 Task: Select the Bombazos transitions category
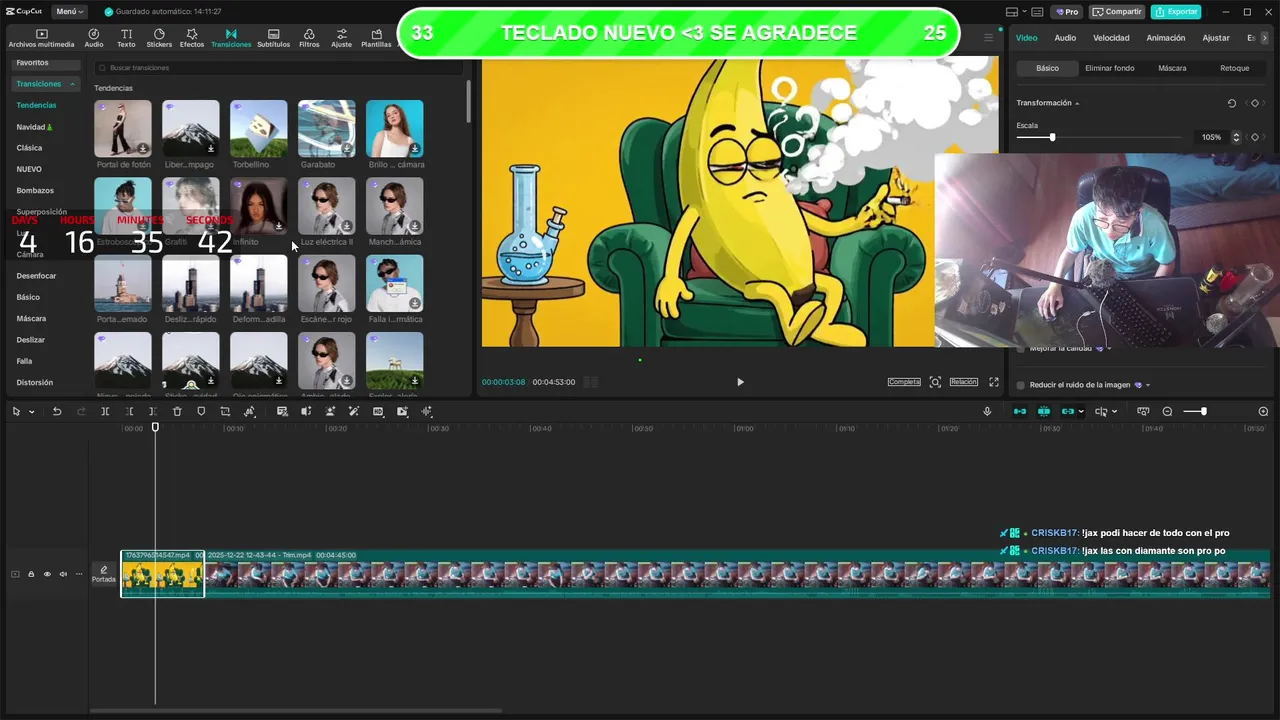pyautogui.click(x=35, y=190)
